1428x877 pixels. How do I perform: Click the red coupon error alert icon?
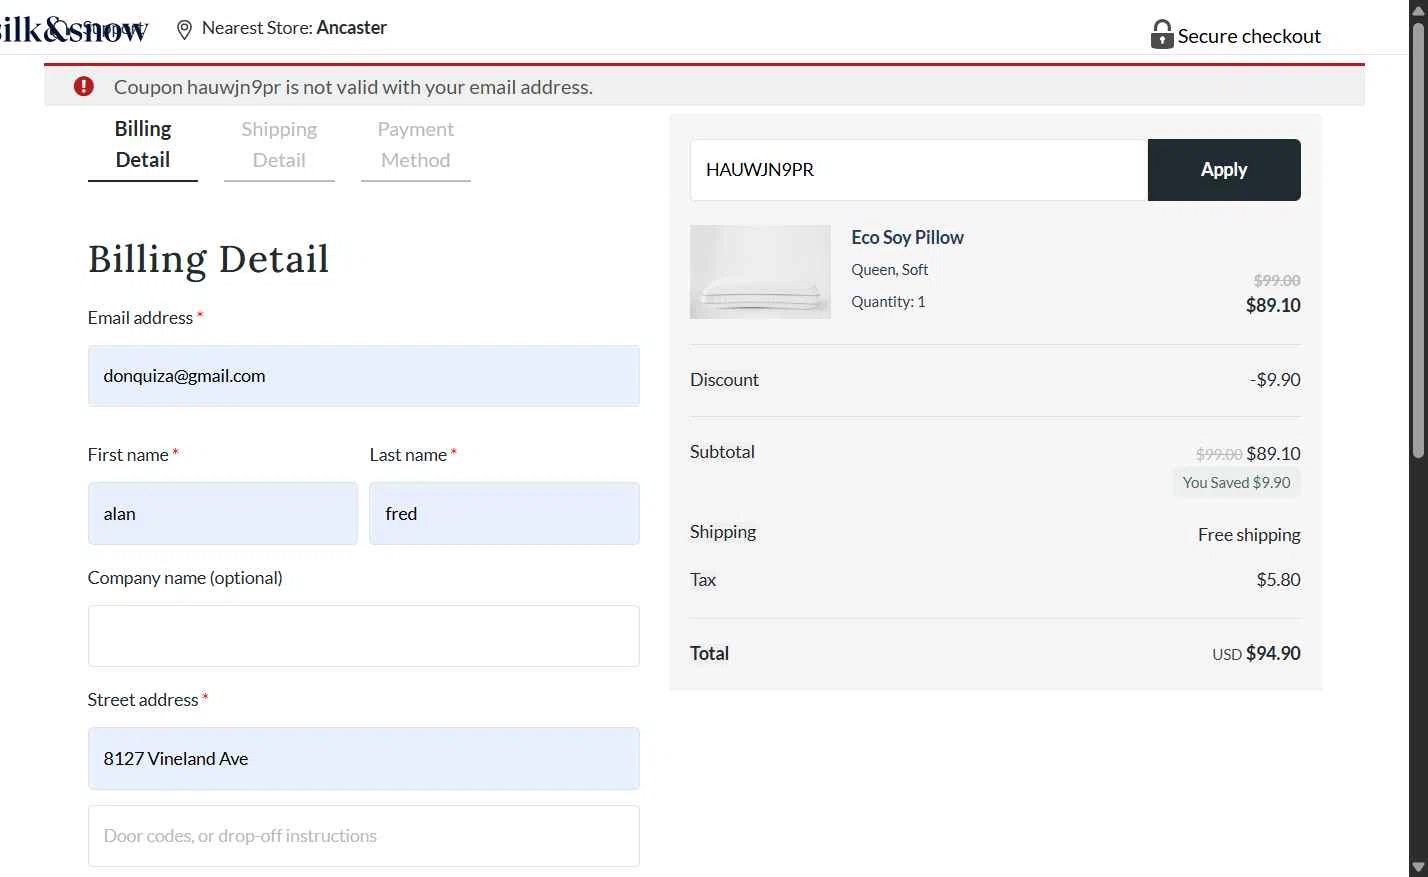click(x=84, y=87)
